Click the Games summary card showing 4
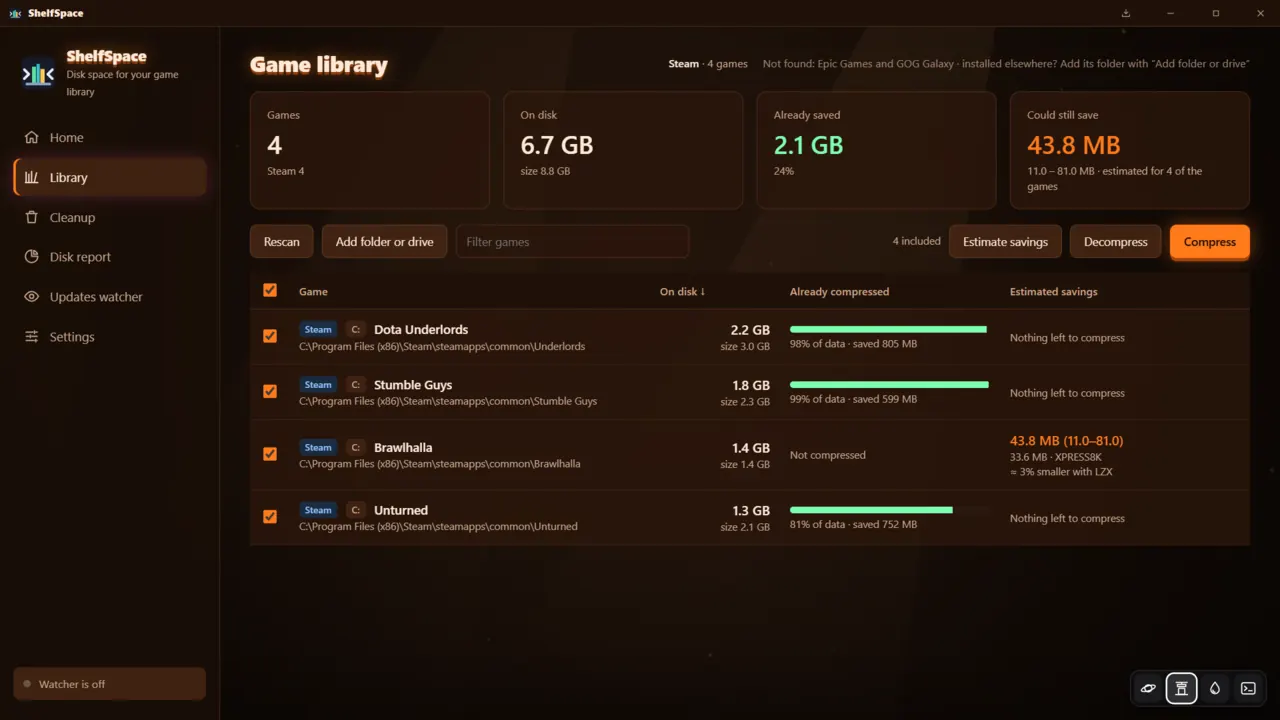The image size is (1280, 720). 370,150
